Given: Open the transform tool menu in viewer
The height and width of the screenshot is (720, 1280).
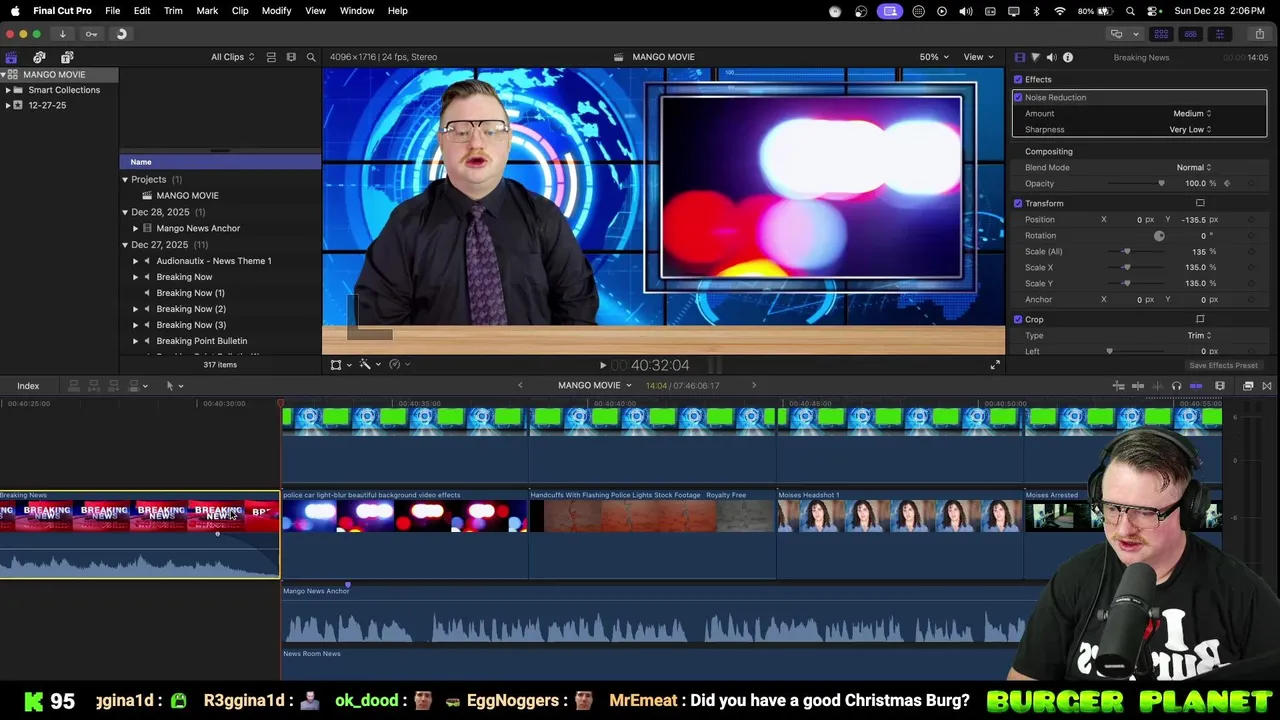Looking at the screenshot, I should 340,365.
